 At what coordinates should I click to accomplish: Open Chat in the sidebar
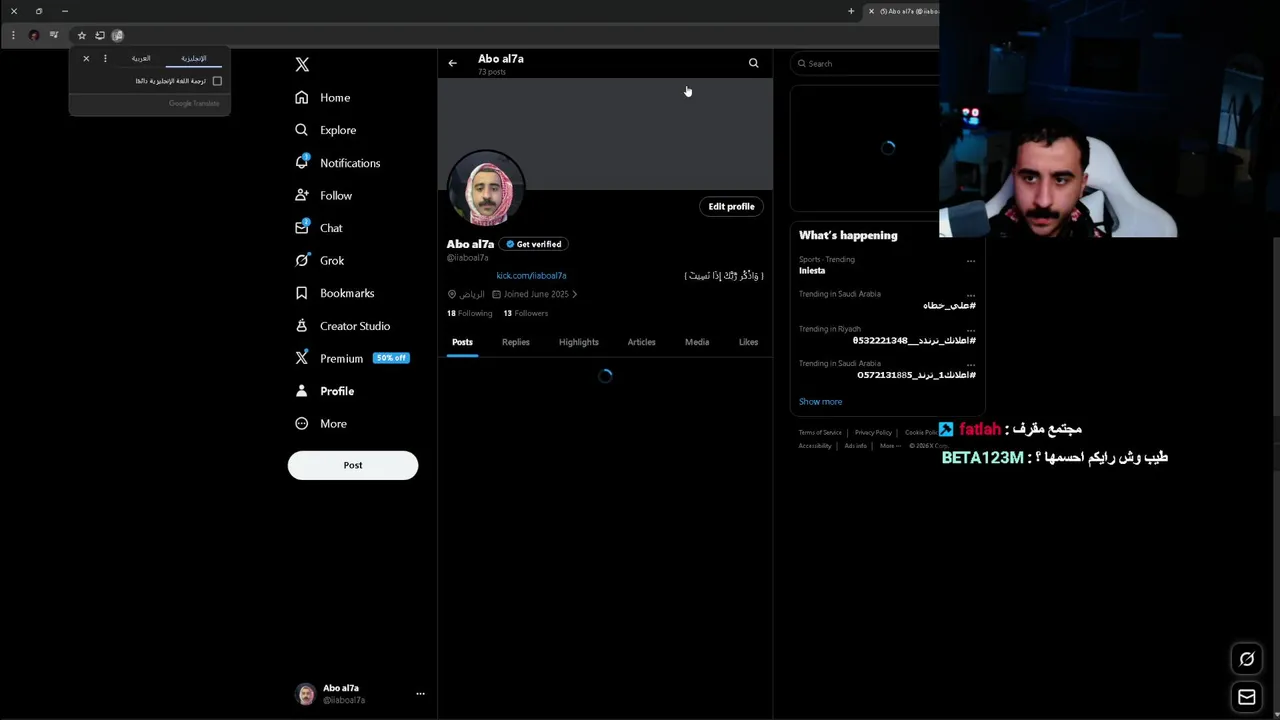coord(319,228)
